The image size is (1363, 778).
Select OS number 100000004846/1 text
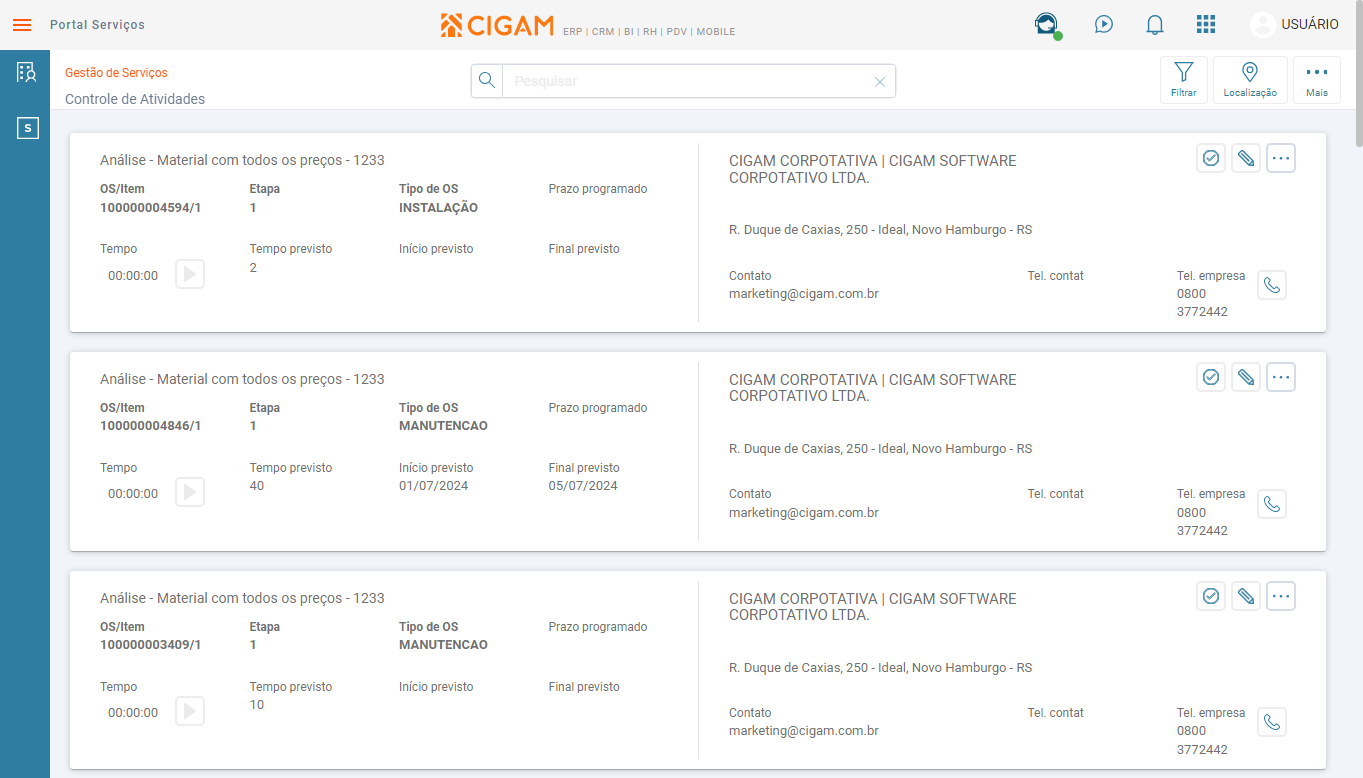[151, 426]
